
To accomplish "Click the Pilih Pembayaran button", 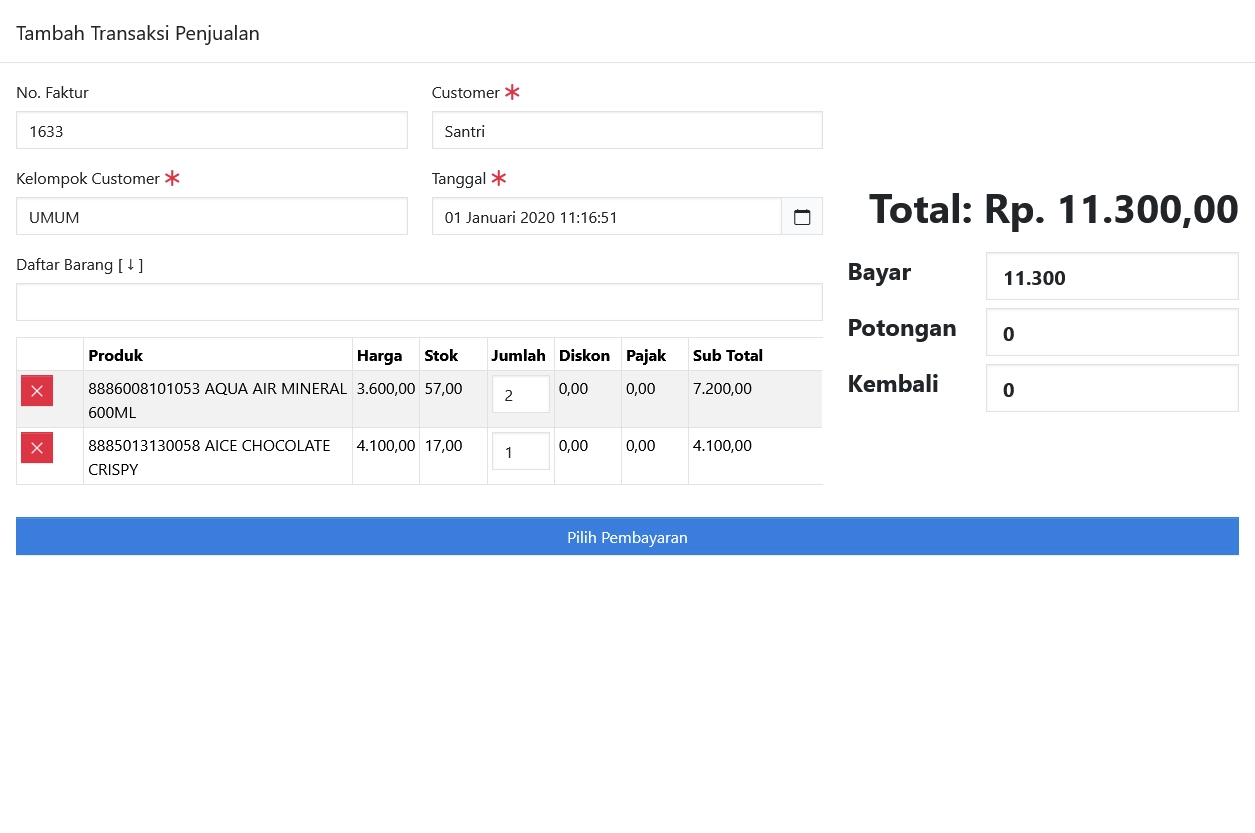I will point(627,537).
